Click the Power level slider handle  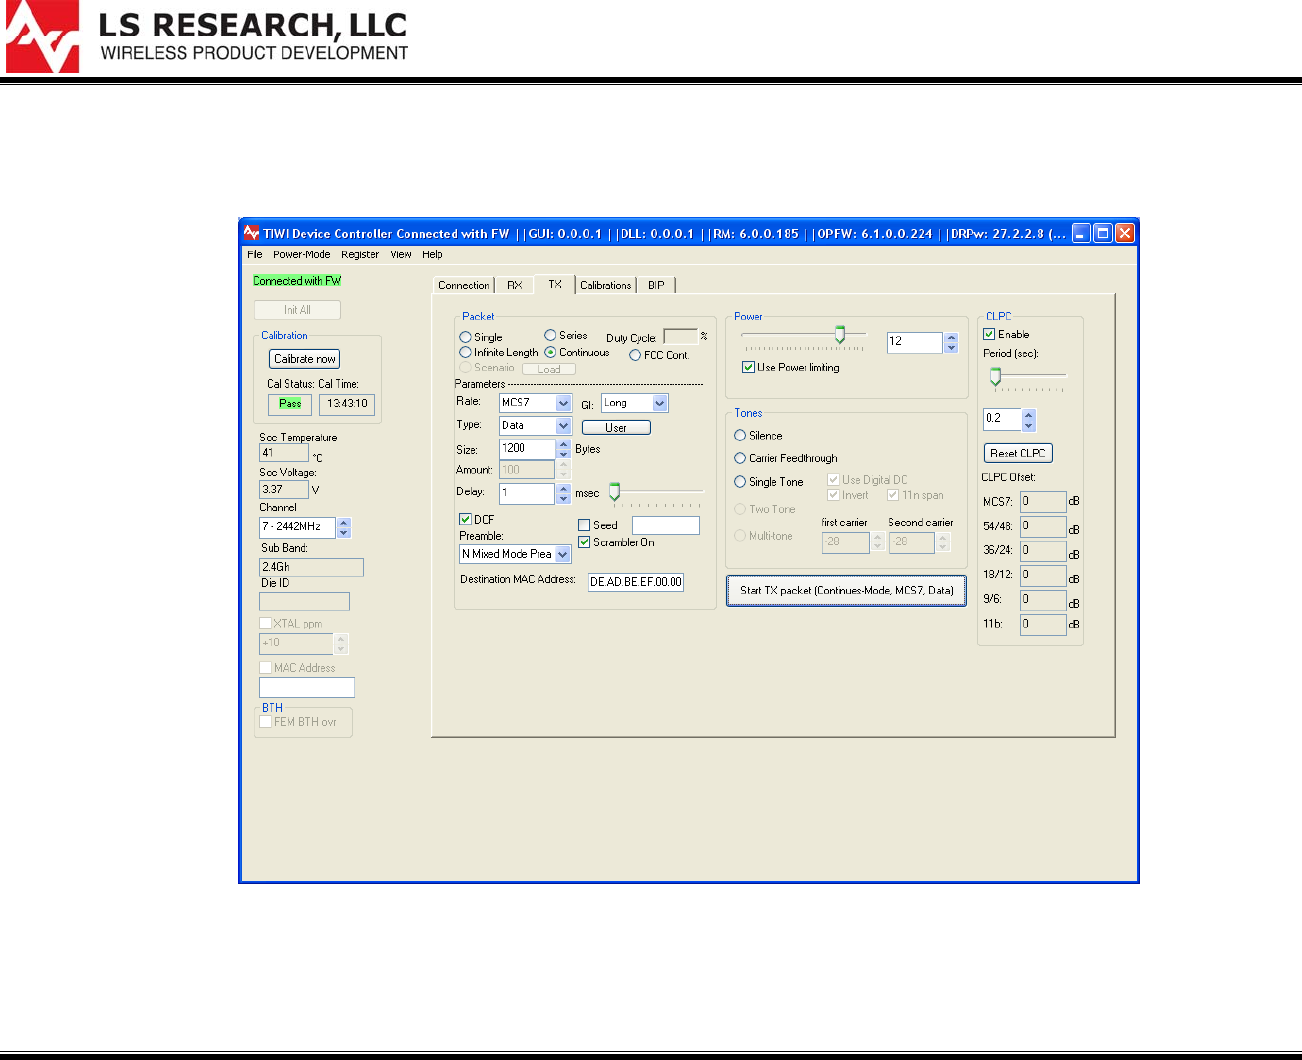click(x=840, y=334)
